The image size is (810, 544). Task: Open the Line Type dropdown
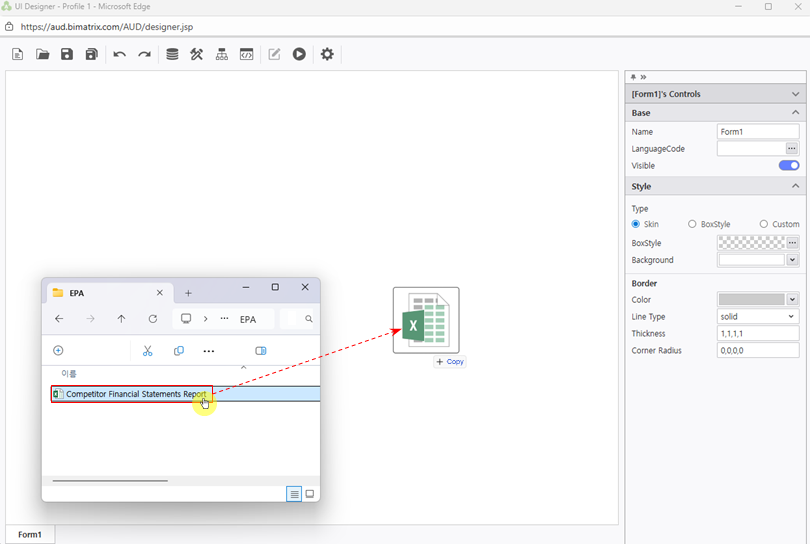(x=758, y=317)
